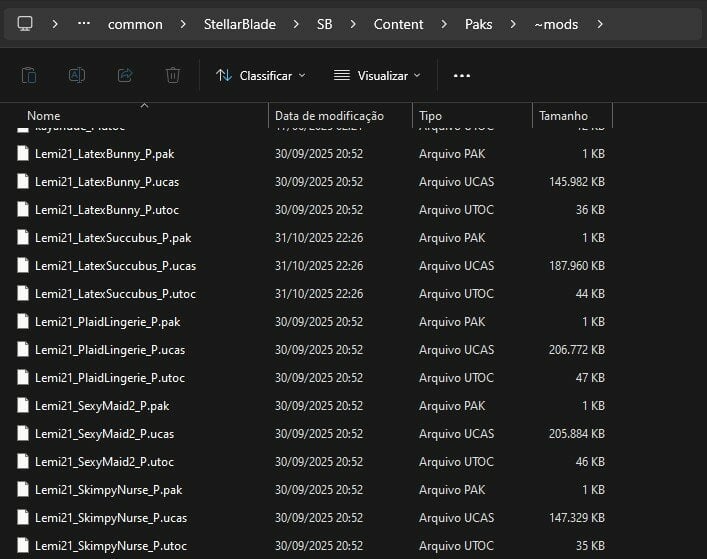Click date 31/10/2025 22:26 of LatexSuccubus_P.pak
Image resolution: width=707 pixels, height=559 pixels.
pyautogui.click(x=319, y=238)
